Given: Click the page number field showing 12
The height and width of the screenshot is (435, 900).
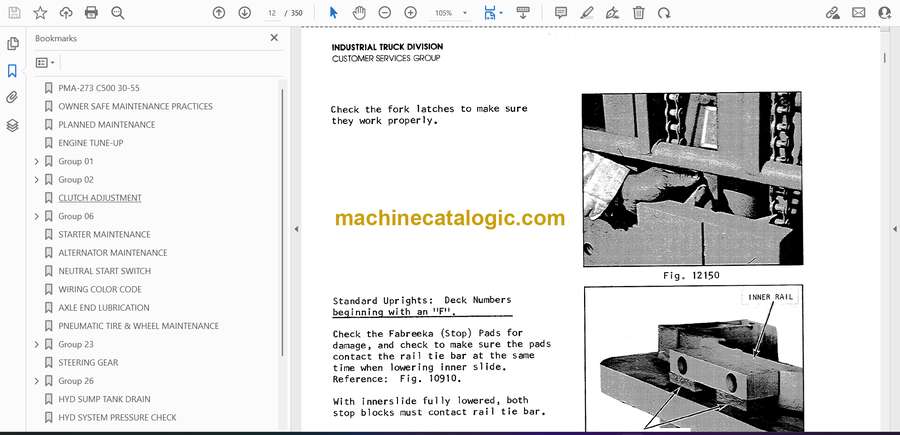Looking at the screenshot, I should click(x=272, y=13).
